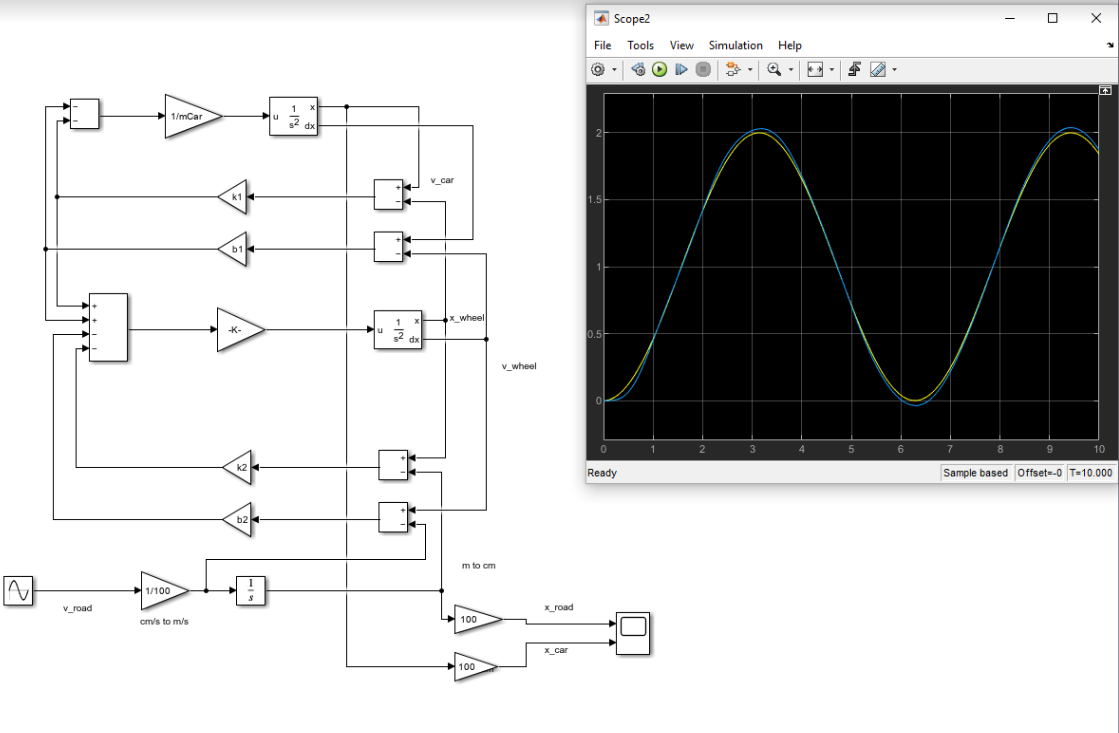Viewport: 1119px width, 733px height.
Task: Open the Scope configuration properties gear icon
Action: [597, 69]
